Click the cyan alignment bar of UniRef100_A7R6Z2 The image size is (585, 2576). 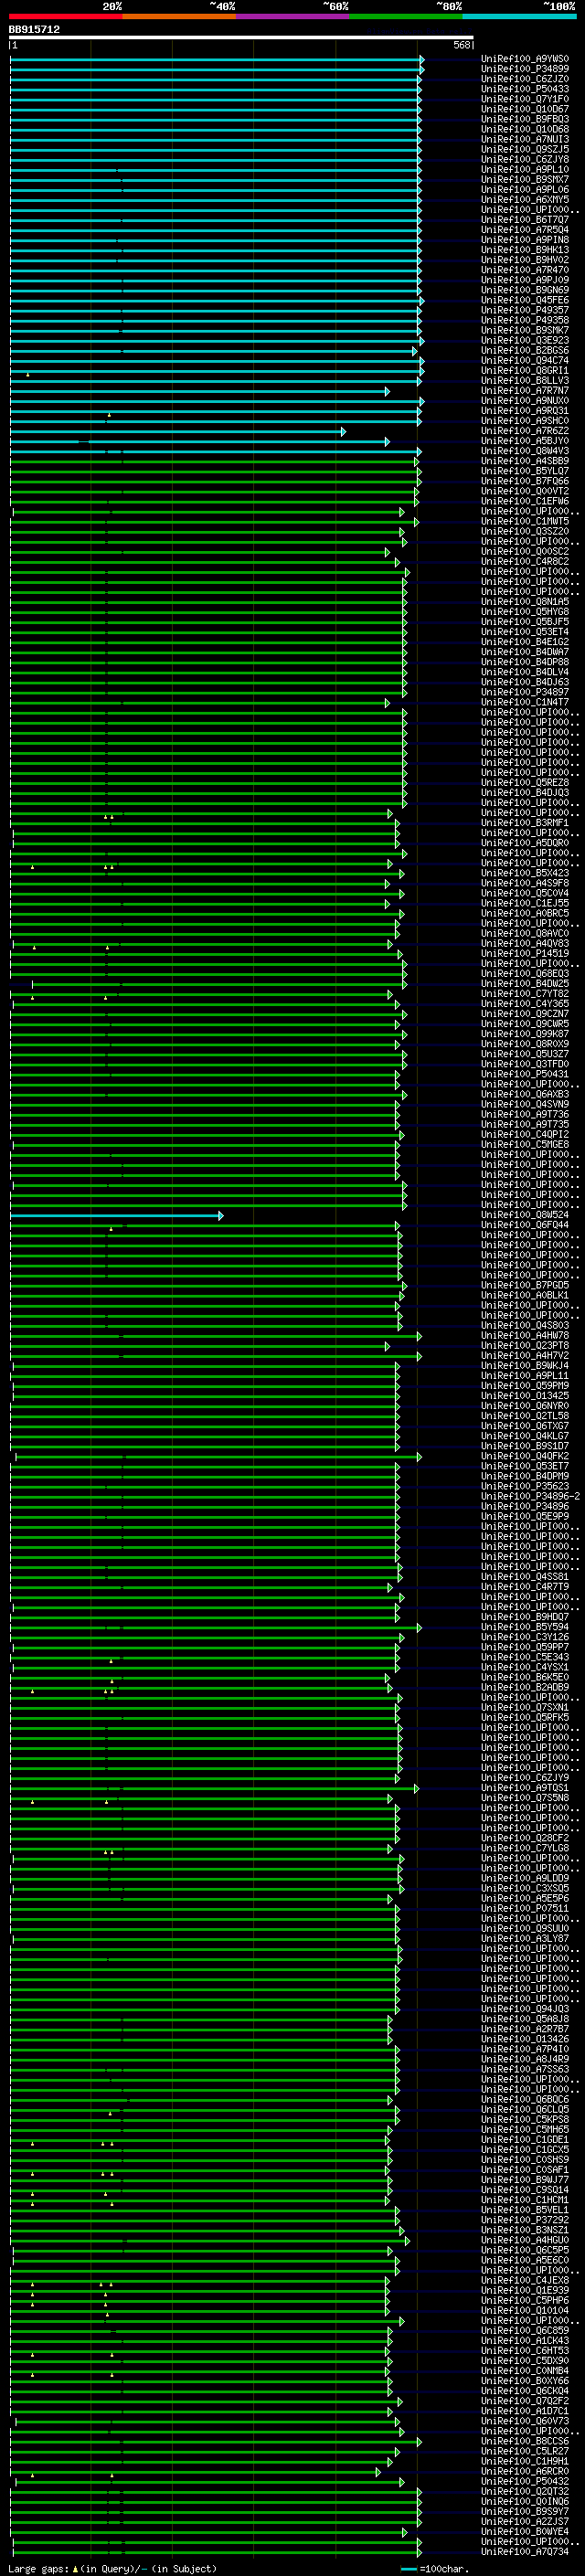click(x=177, y=431)
